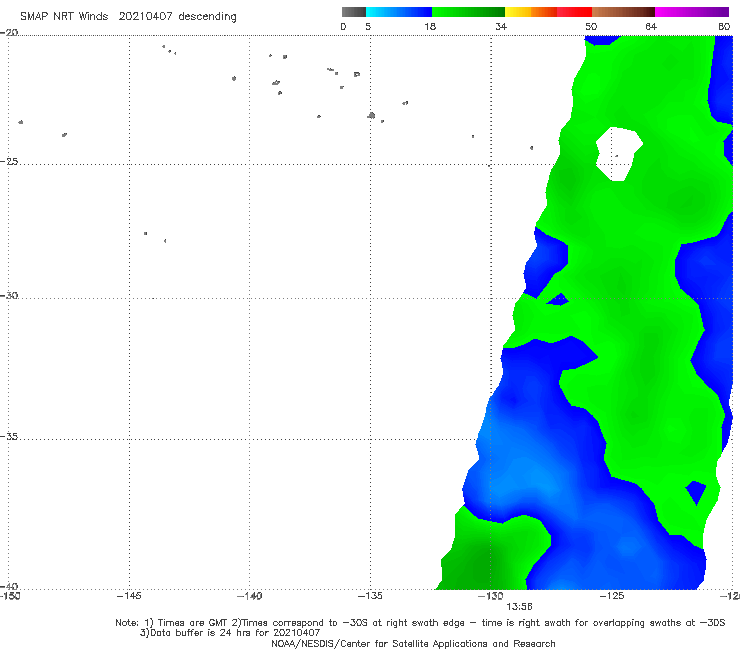Click the longitude label '-125'
The width and height of the screenshot is (740, 650).
pos(612,596)
